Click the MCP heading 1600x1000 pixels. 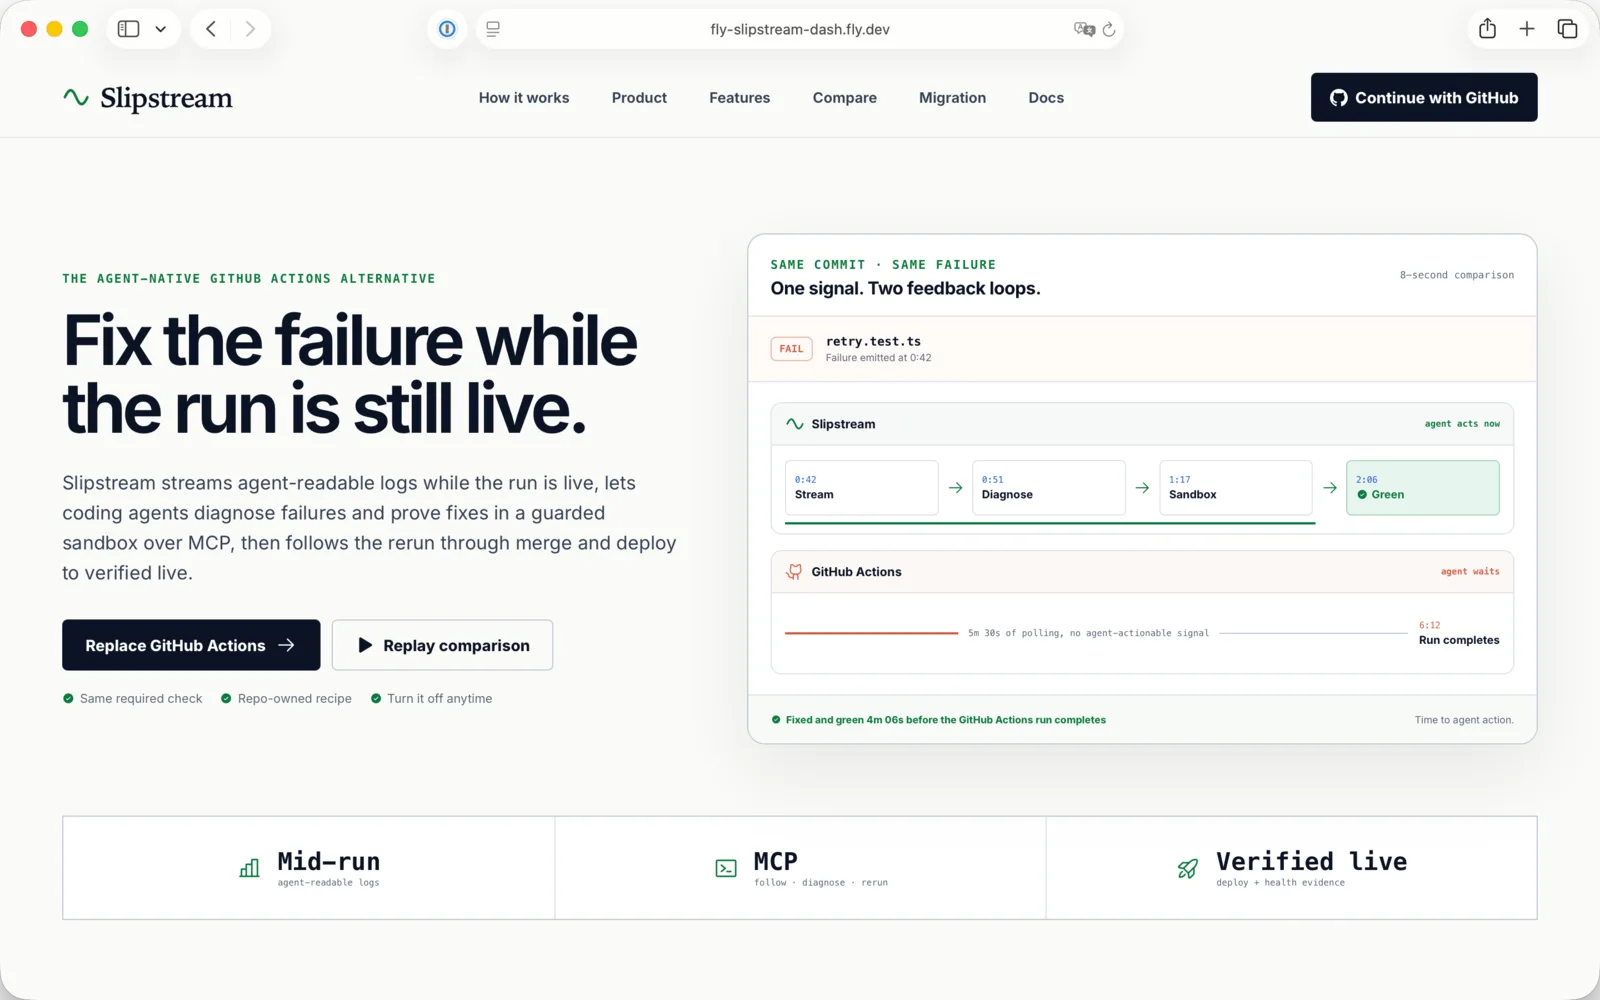(776, 861)
